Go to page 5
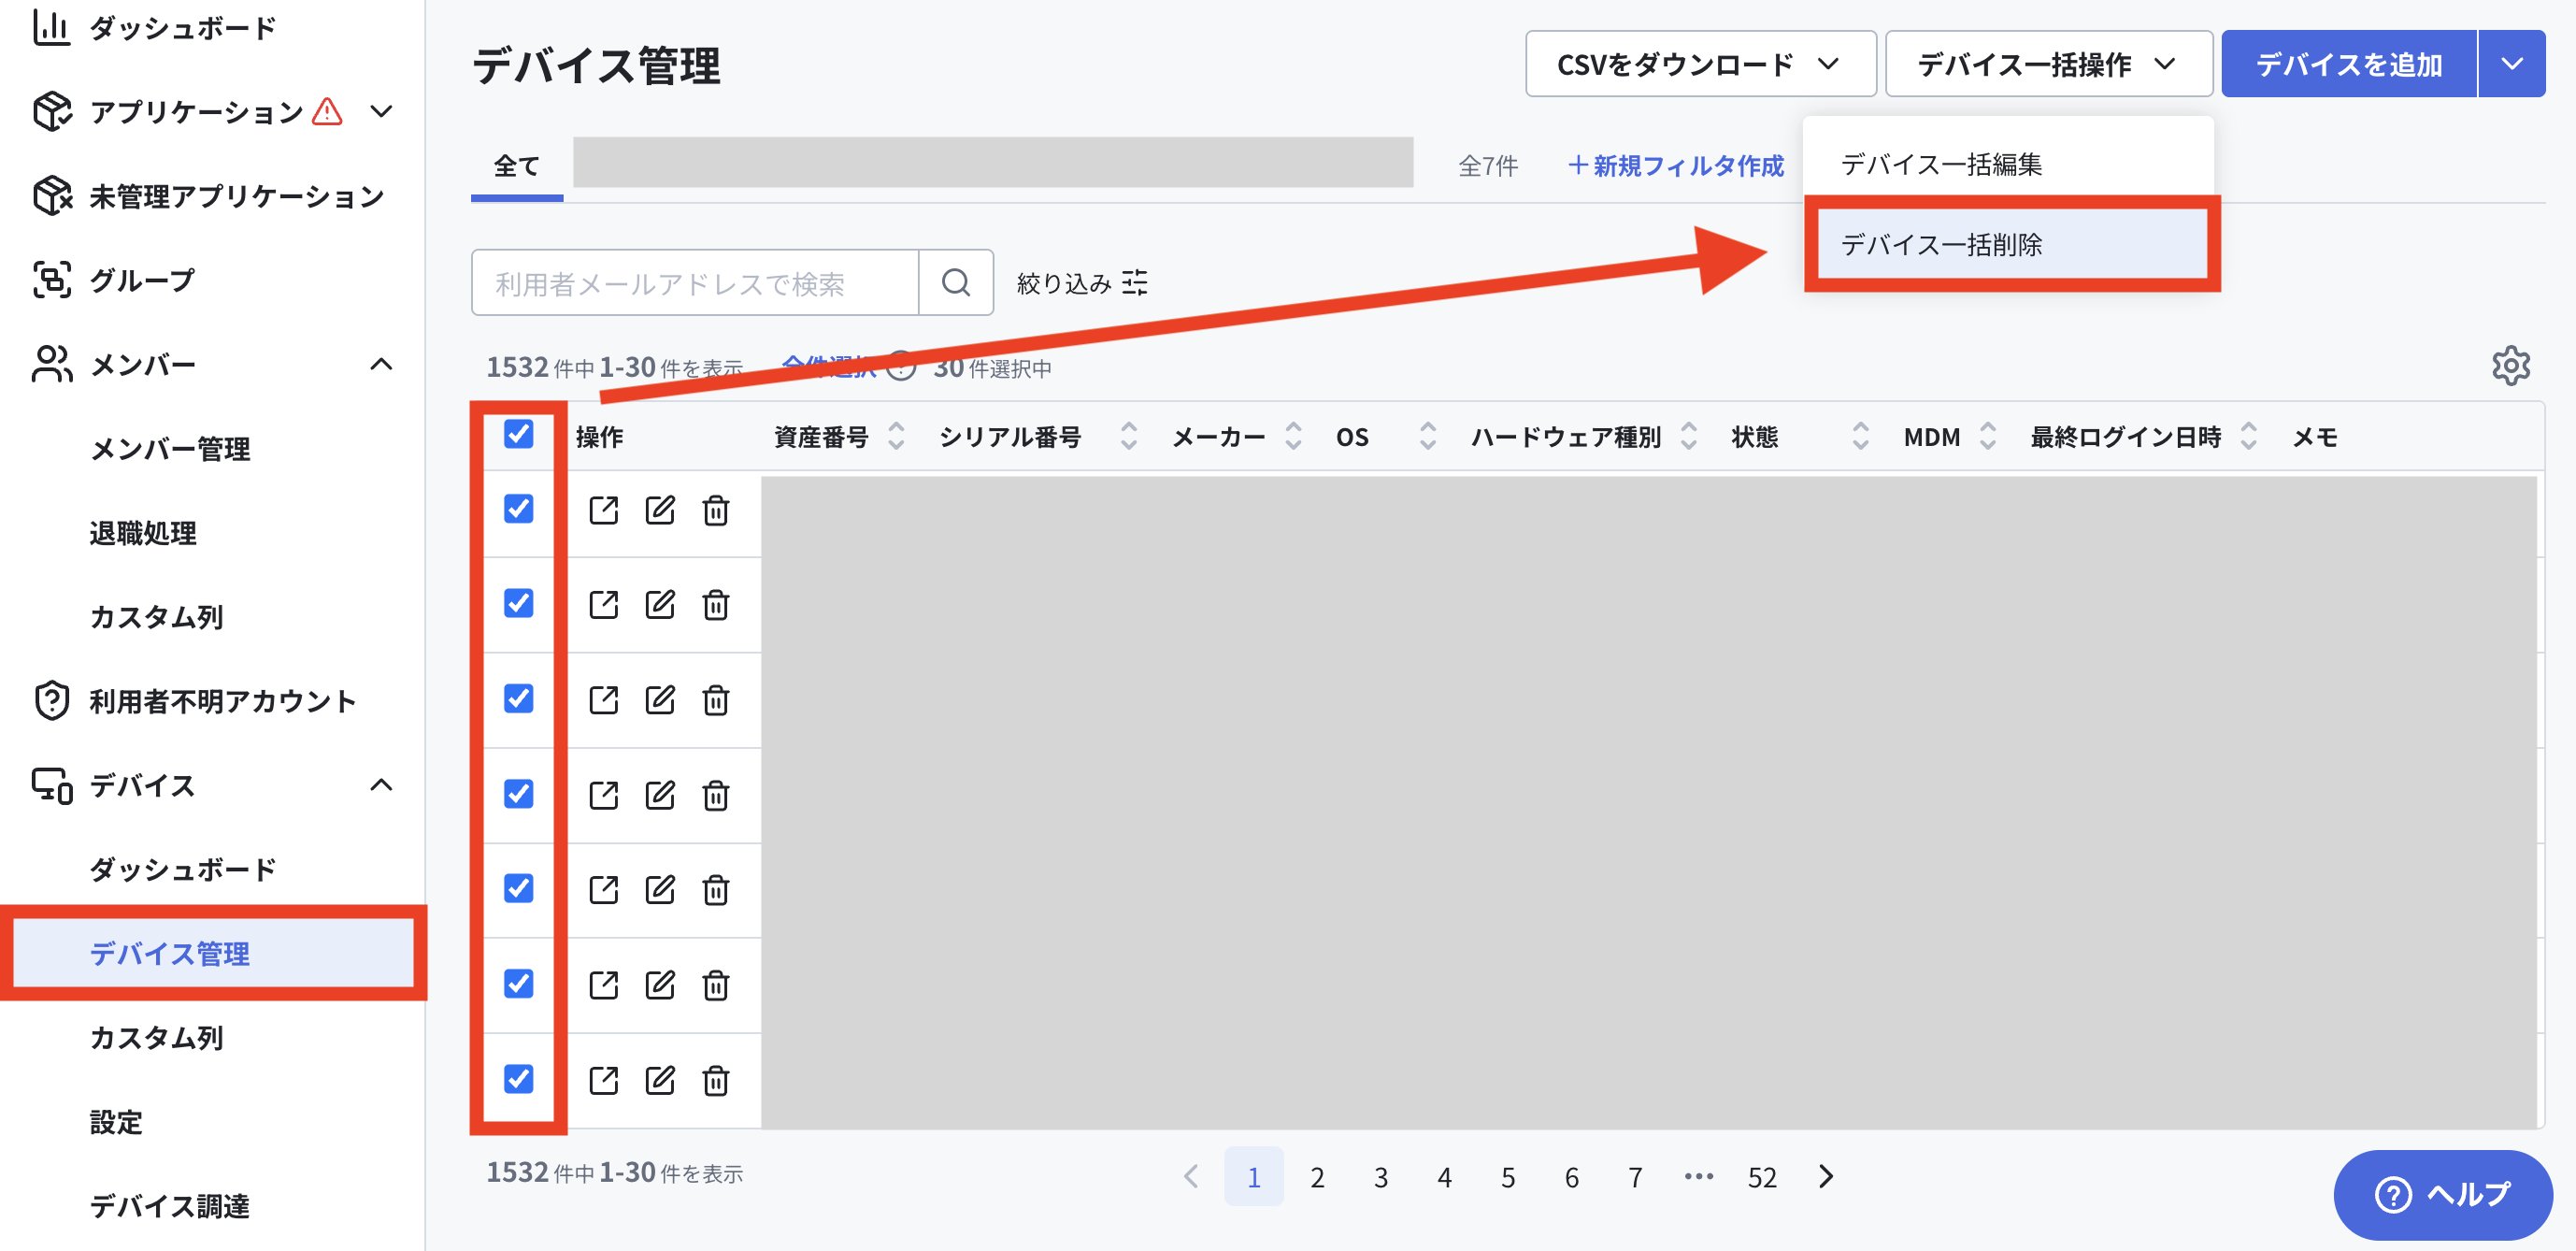The image size is (2576, 1251). (1507, 1177)
